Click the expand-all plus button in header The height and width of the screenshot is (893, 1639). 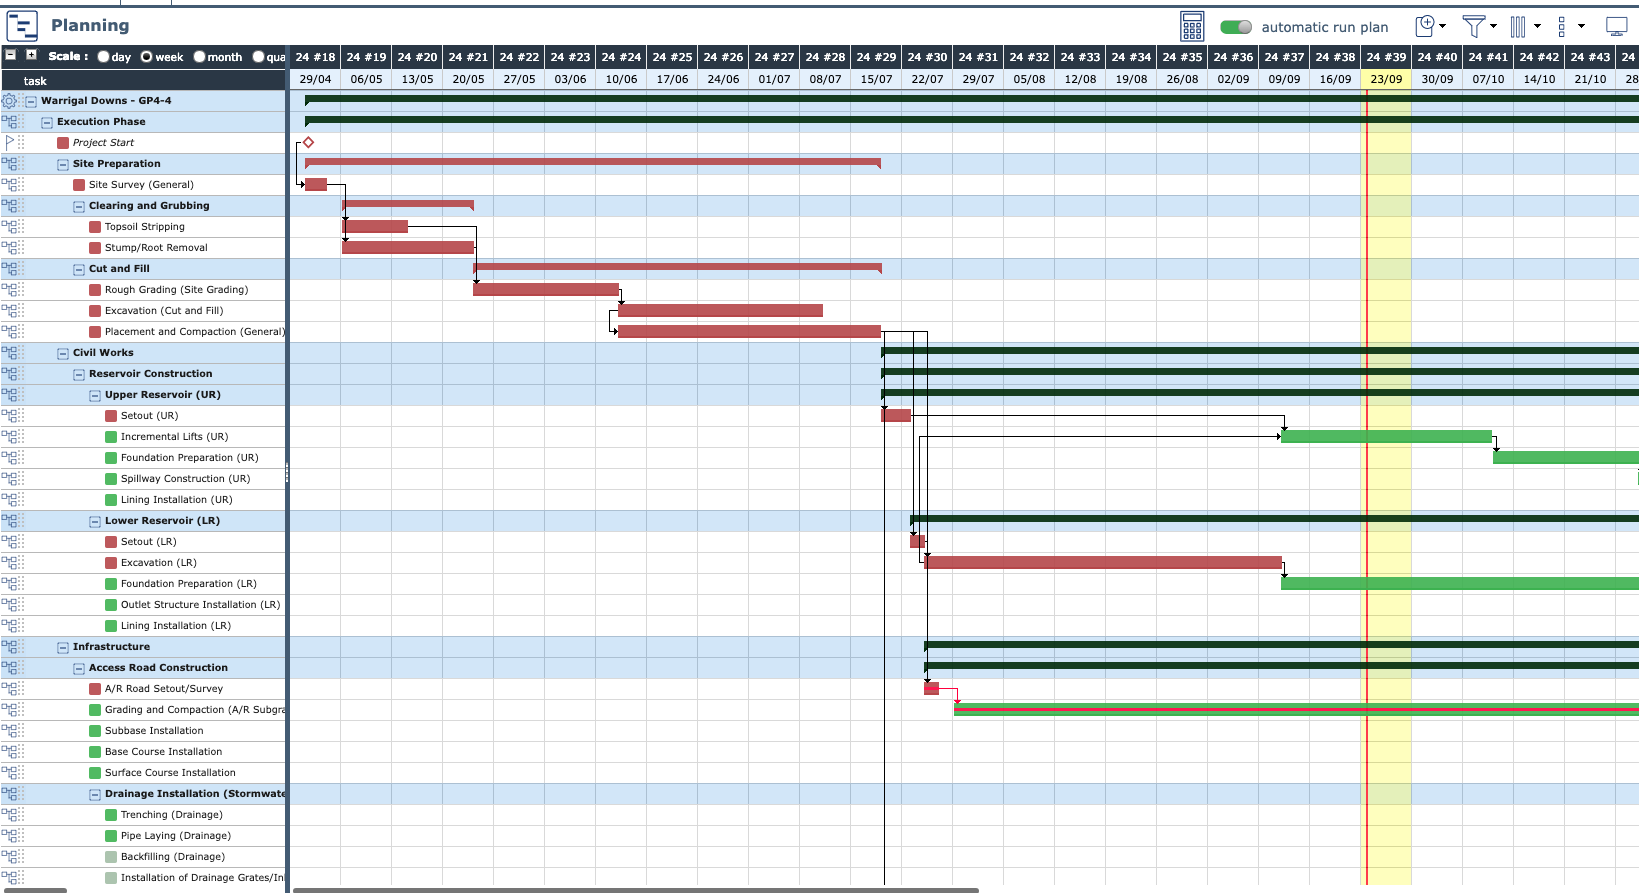(x=31, y=56)
